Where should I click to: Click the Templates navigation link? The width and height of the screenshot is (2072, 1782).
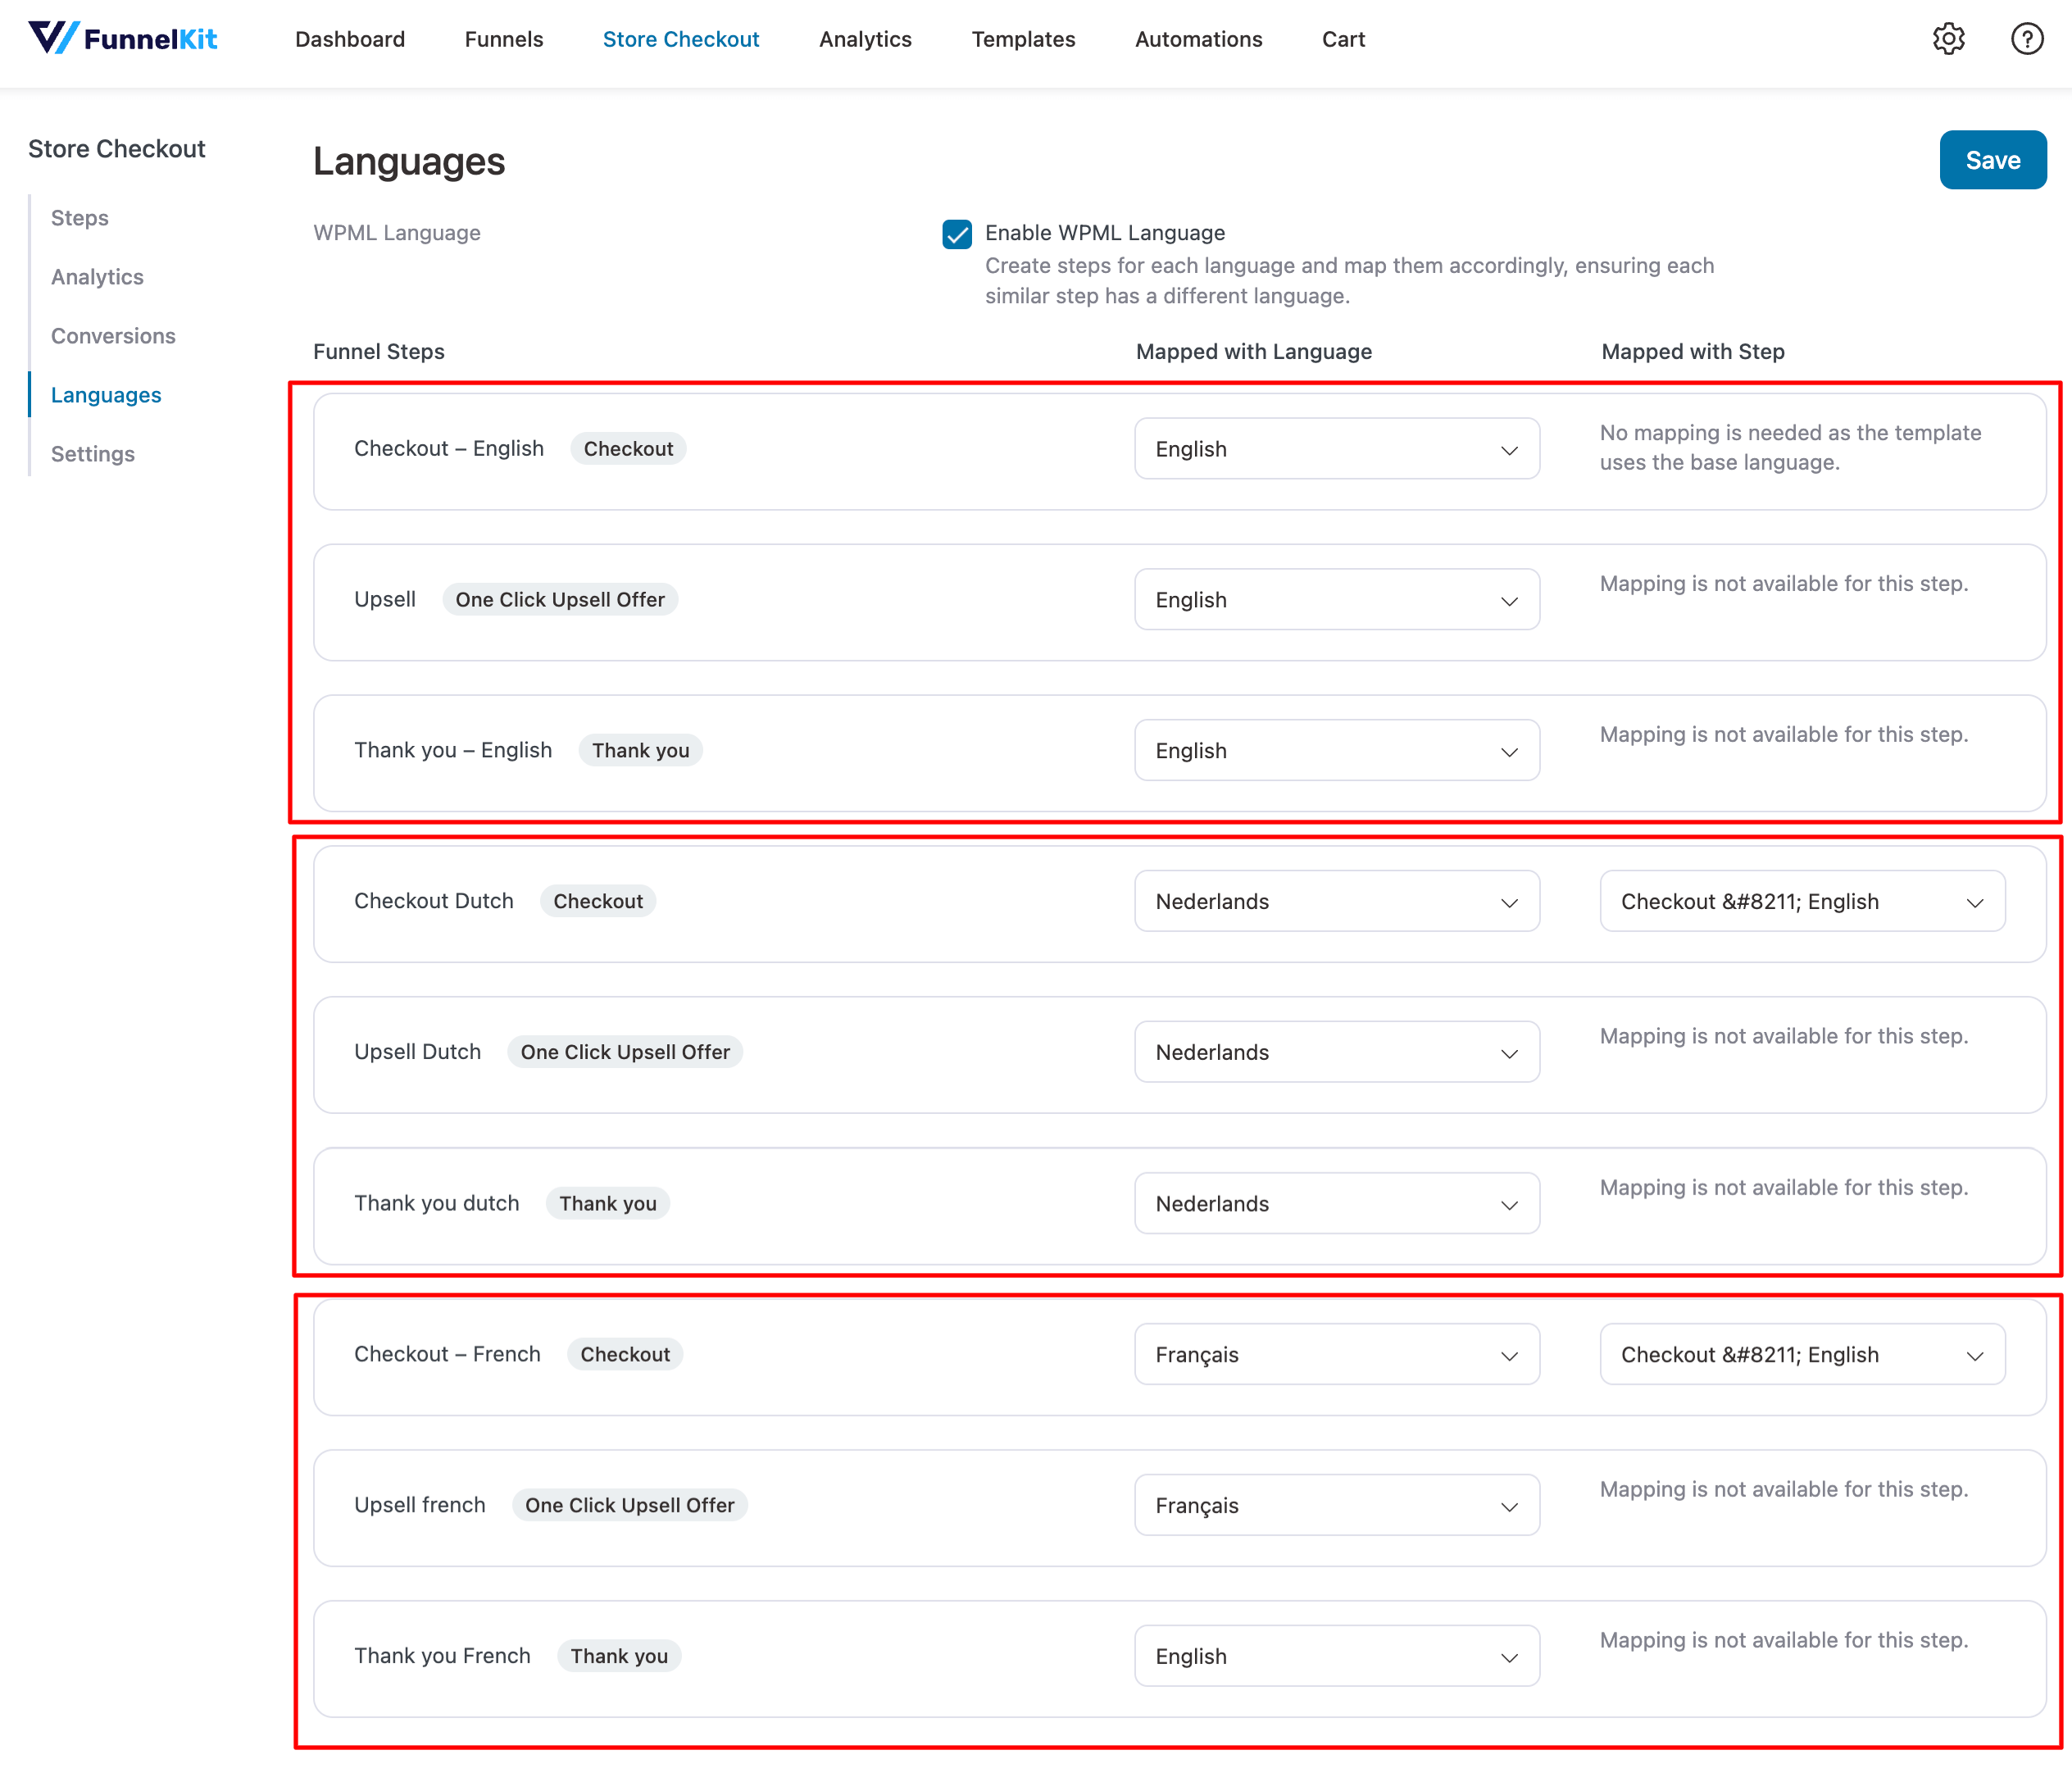1023,39
